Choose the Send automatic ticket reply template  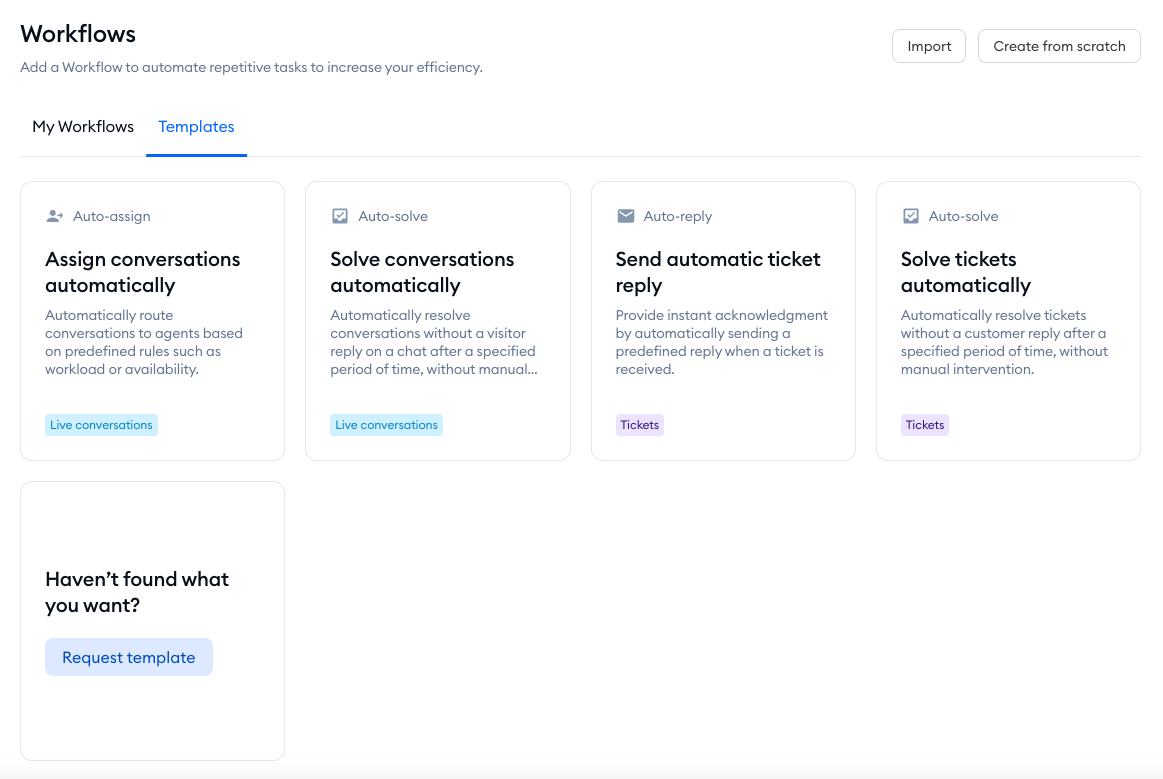coord(717,272)
